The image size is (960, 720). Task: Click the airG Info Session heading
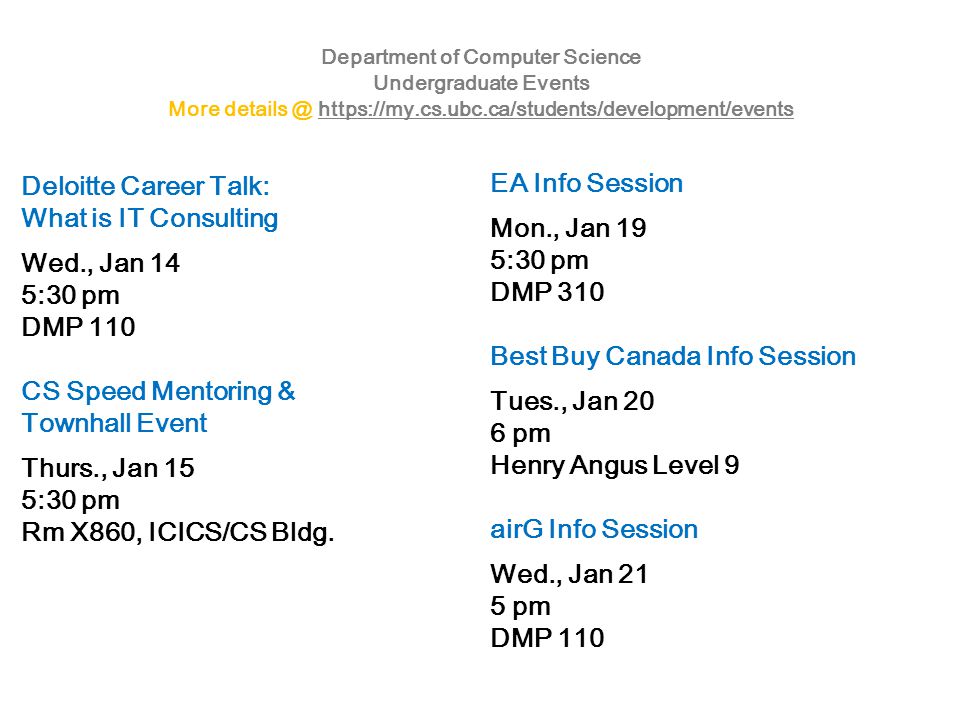point(594,529)
